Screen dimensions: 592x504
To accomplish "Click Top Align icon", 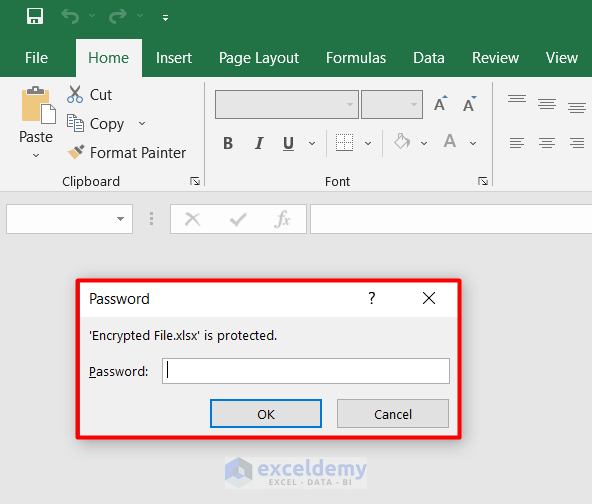I will point(517,99).
